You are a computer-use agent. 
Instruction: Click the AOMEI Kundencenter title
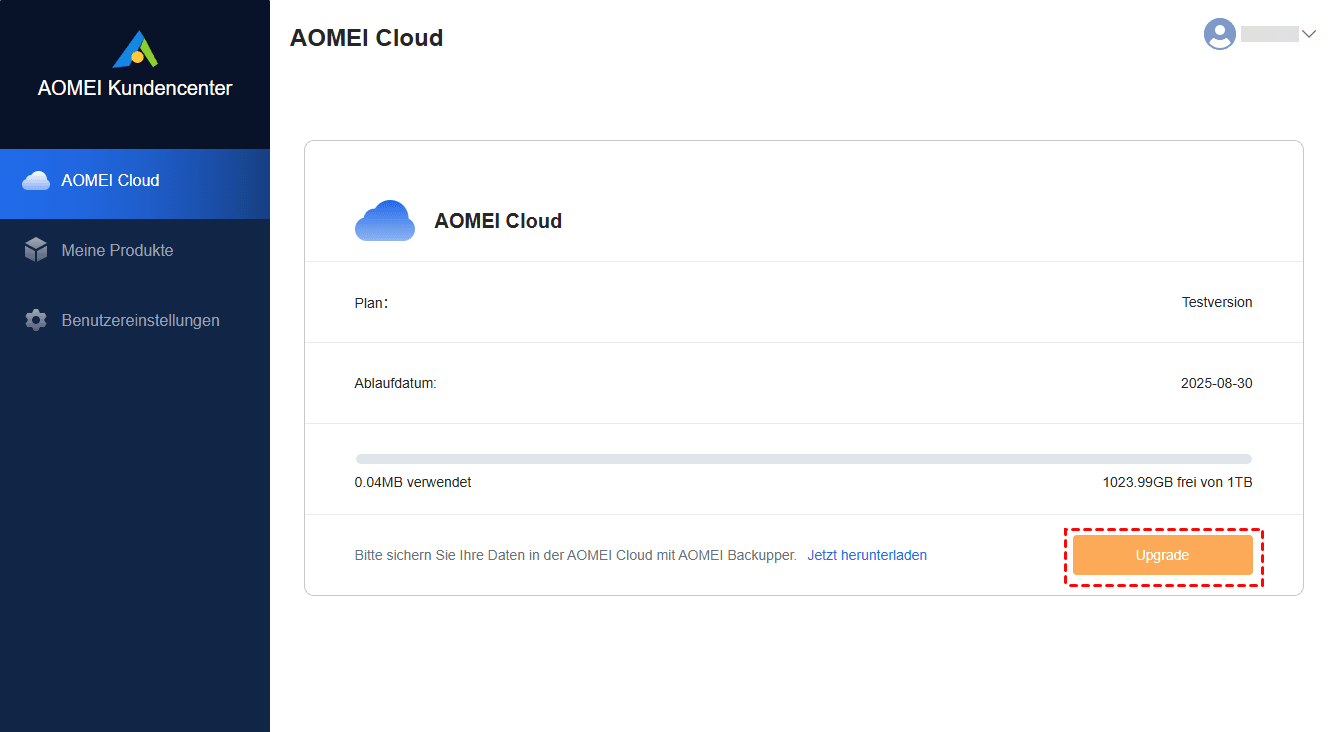point(135,88)
